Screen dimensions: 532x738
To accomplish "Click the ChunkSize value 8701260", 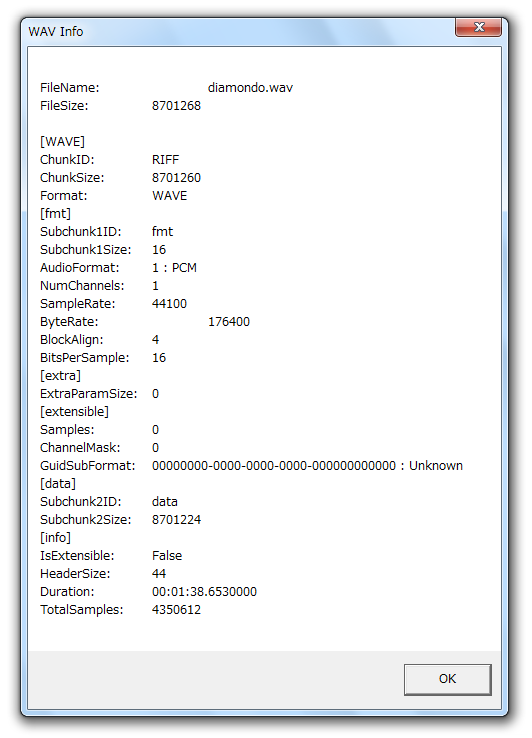I will coord(176,178).
